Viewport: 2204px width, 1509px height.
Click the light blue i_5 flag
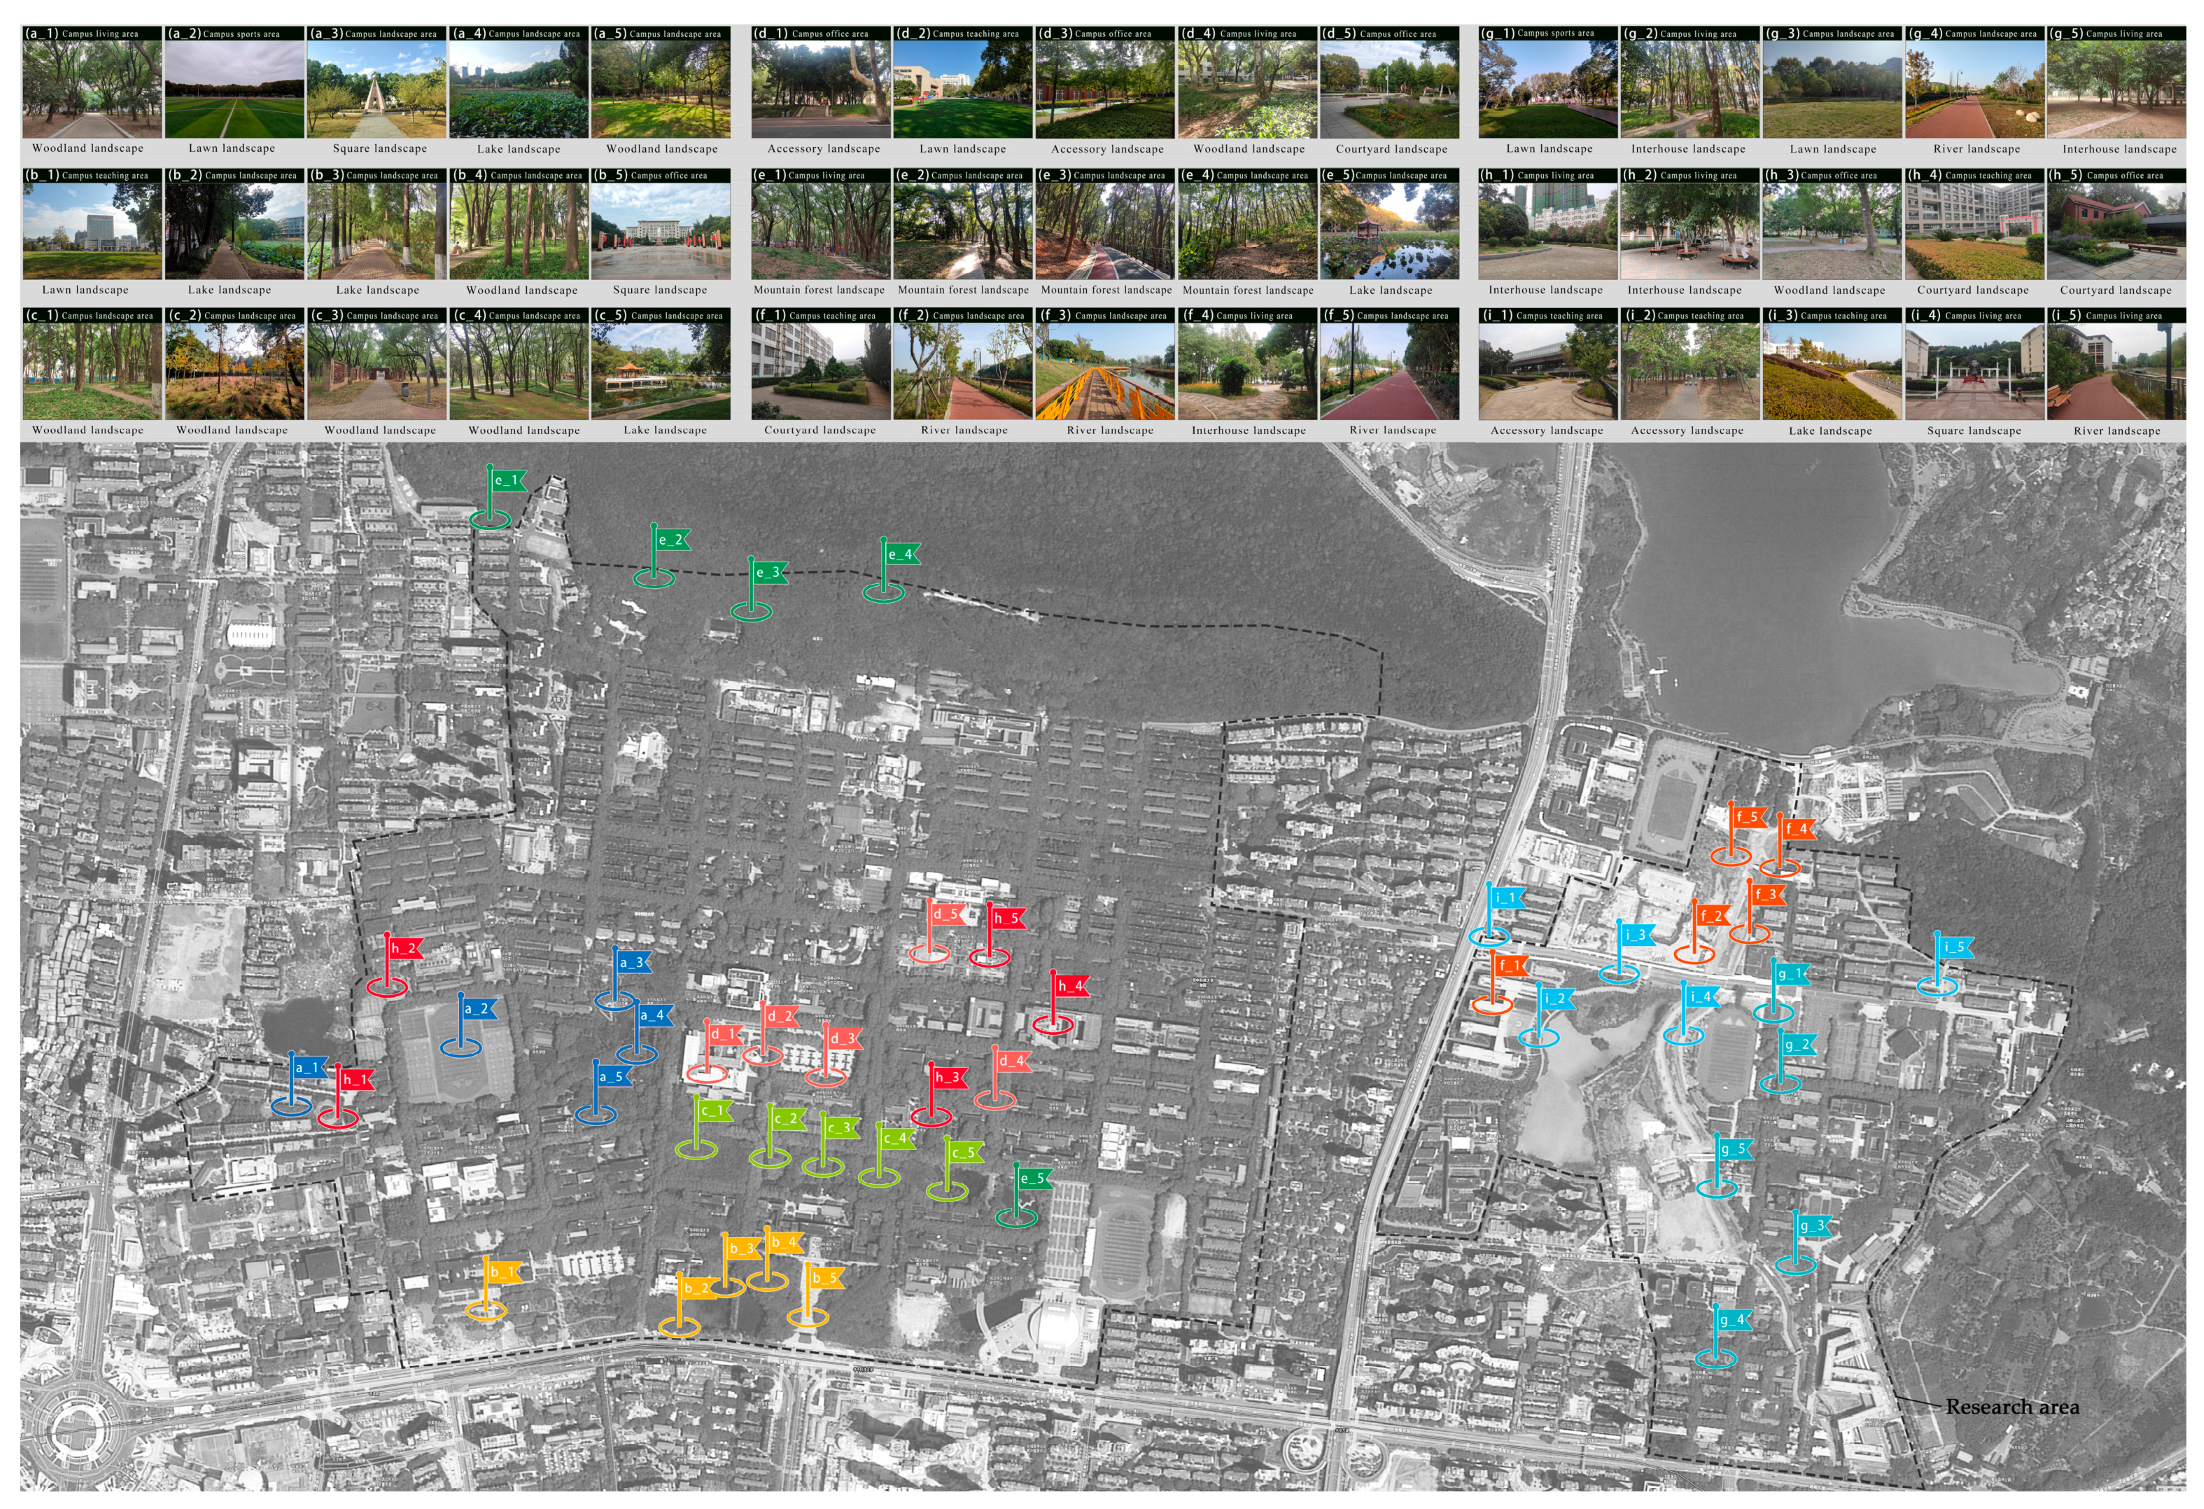(1954, 947)
